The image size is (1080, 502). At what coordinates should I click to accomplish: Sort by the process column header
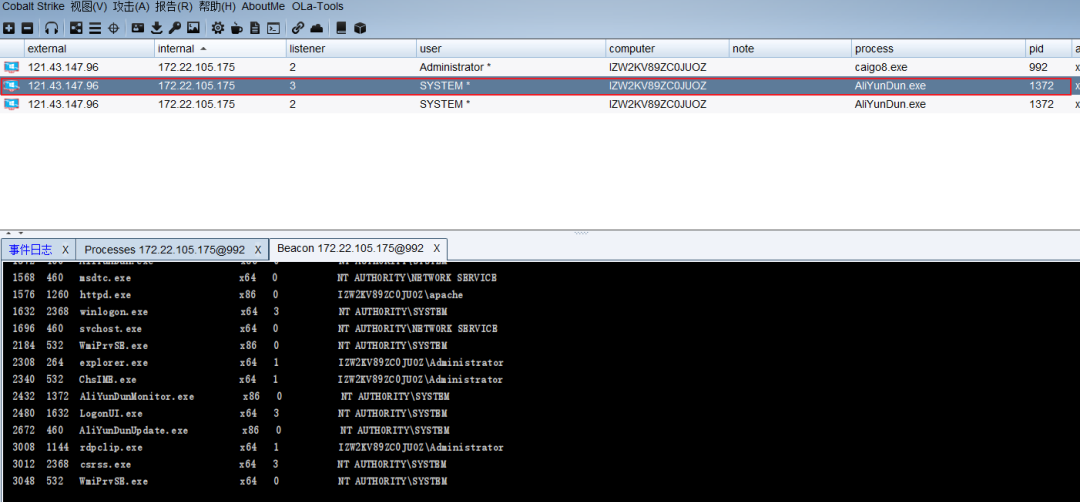pyautogui.click(x=938, y=49)
